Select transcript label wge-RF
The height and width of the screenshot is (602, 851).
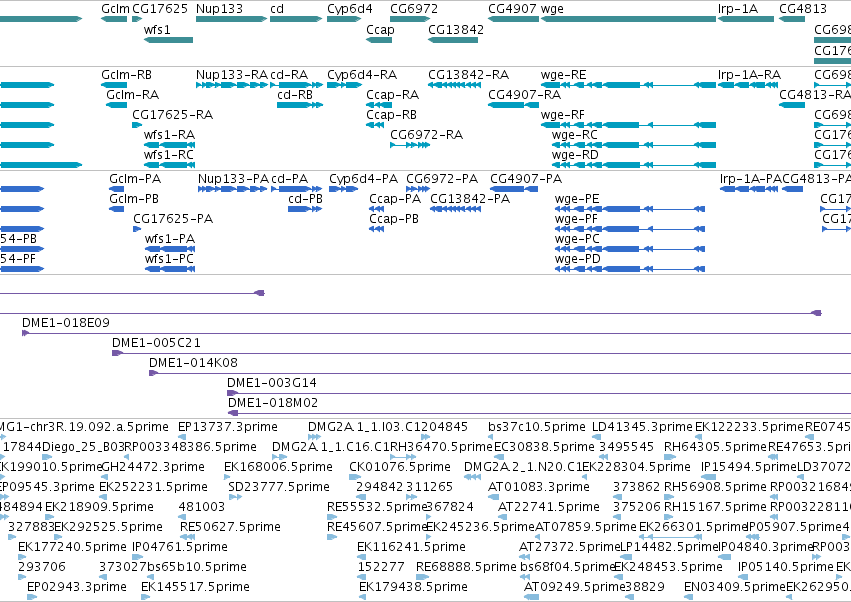pos(563,115)
